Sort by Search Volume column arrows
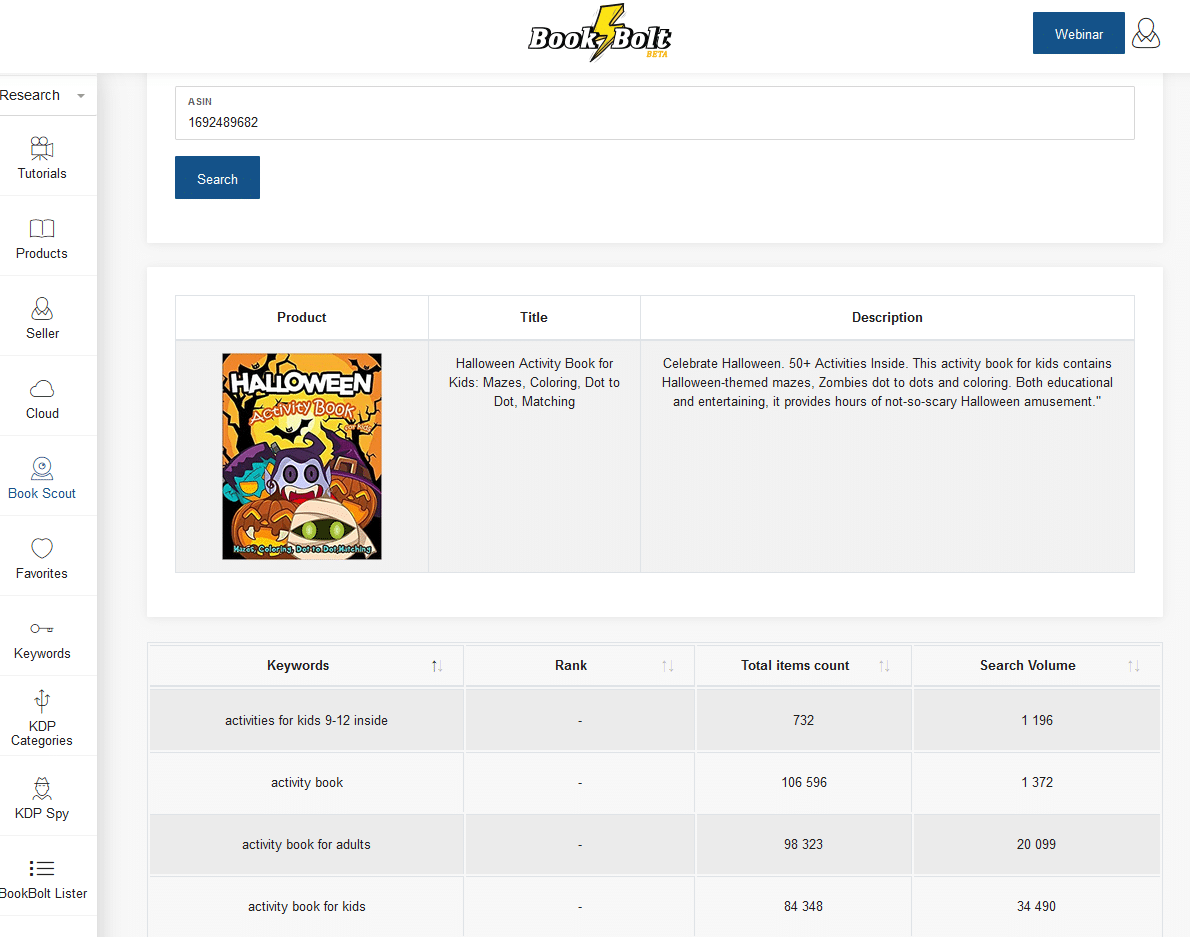Screen dimensions: 1190x937 1134,666
